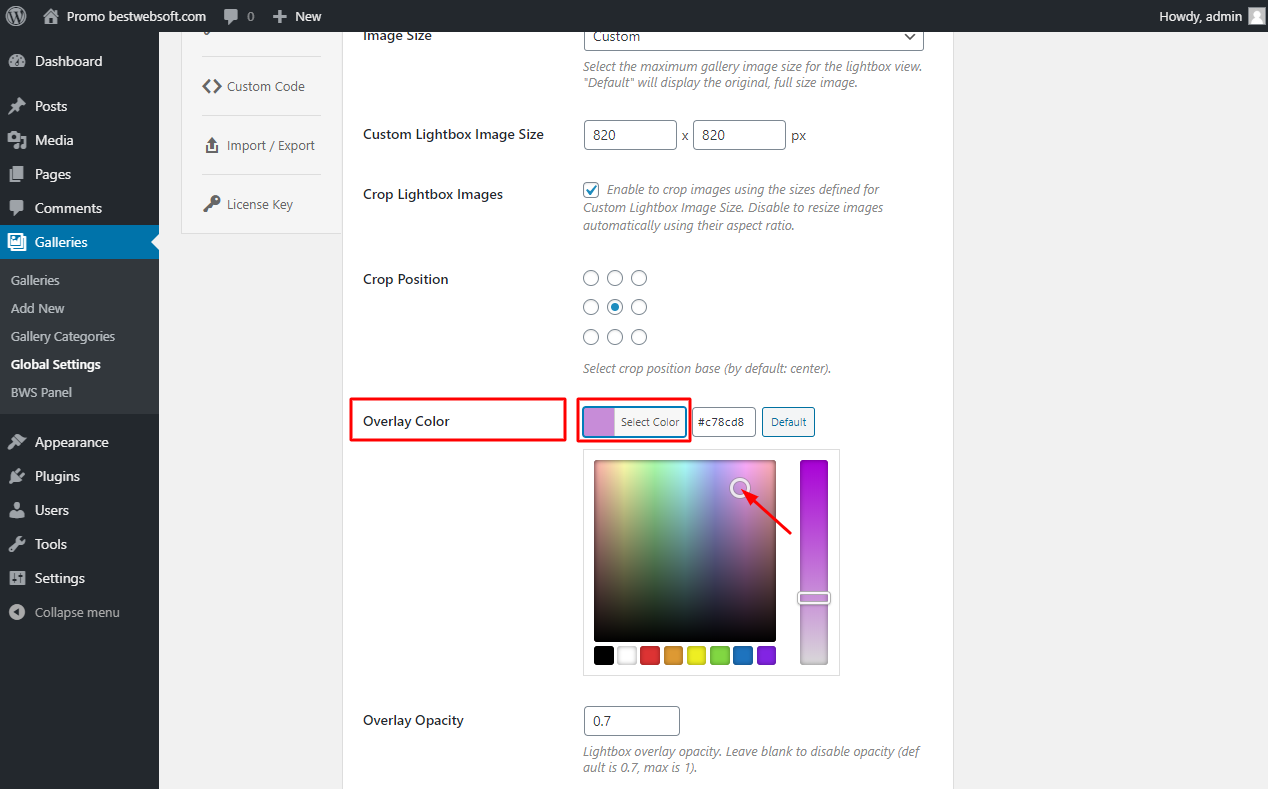Click the Collapse menu arrow icon
The width and height of the screenshot is (1268, 789).
click(x=17, y=612)
